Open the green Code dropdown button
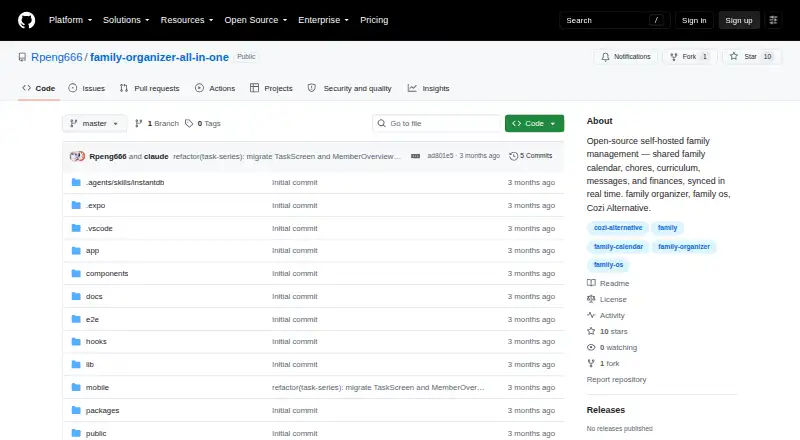 (534, 124)
